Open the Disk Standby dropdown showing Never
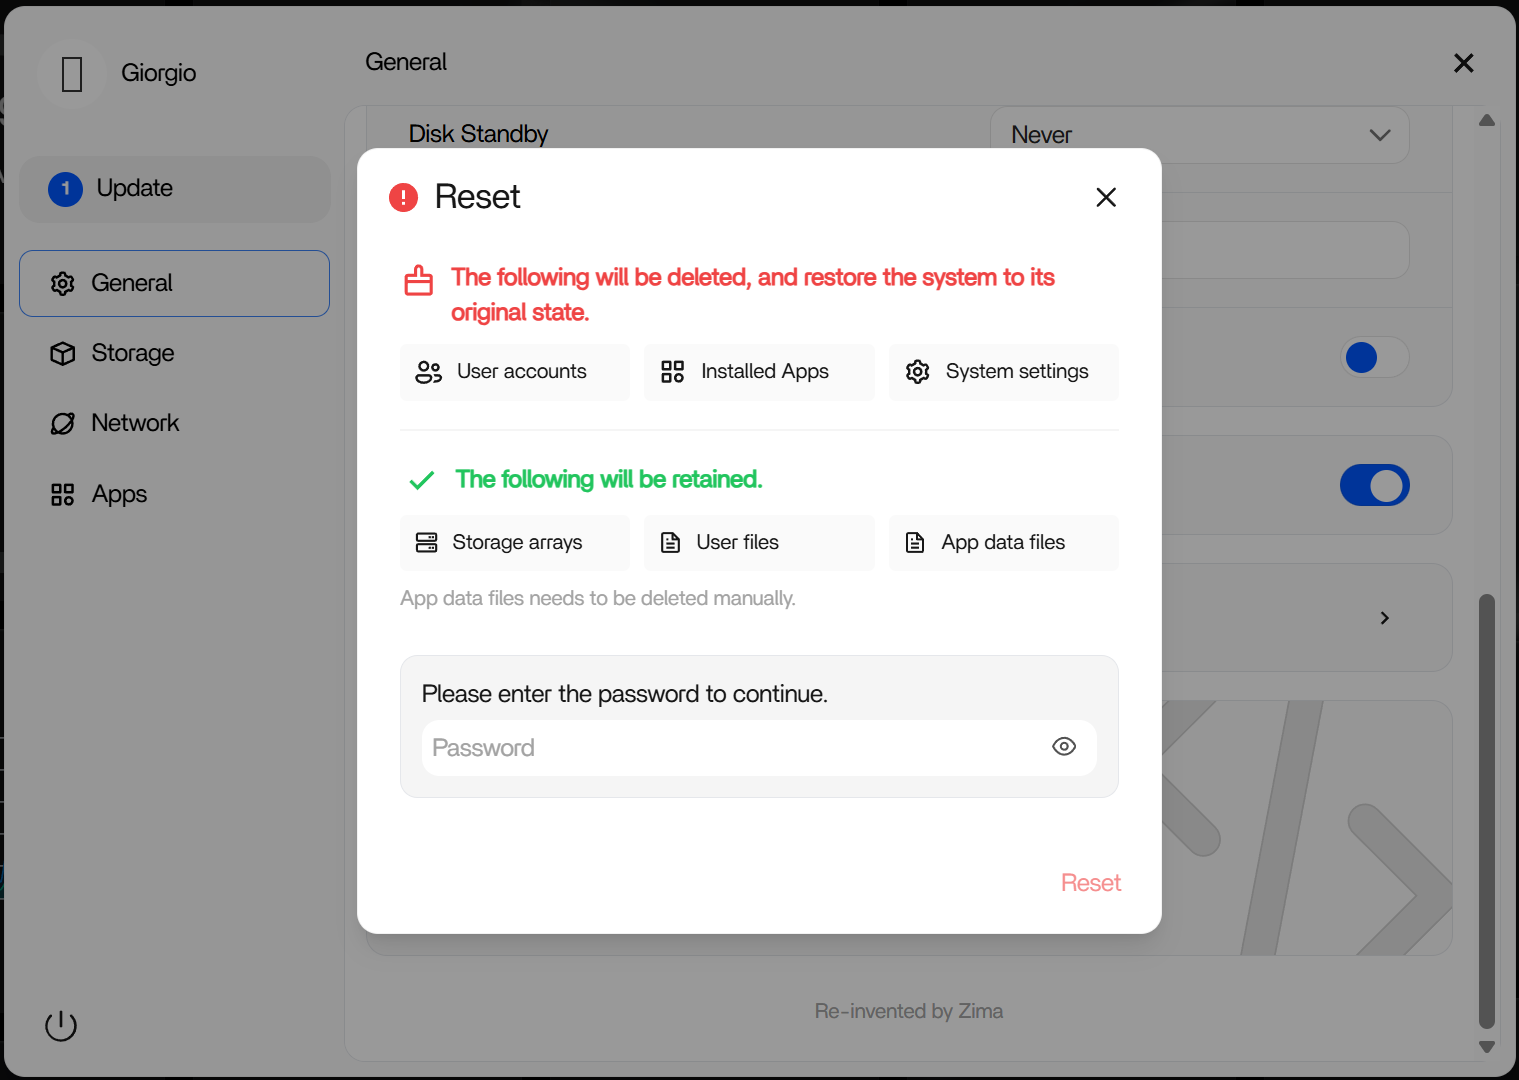 click(x=1199, y=135)
